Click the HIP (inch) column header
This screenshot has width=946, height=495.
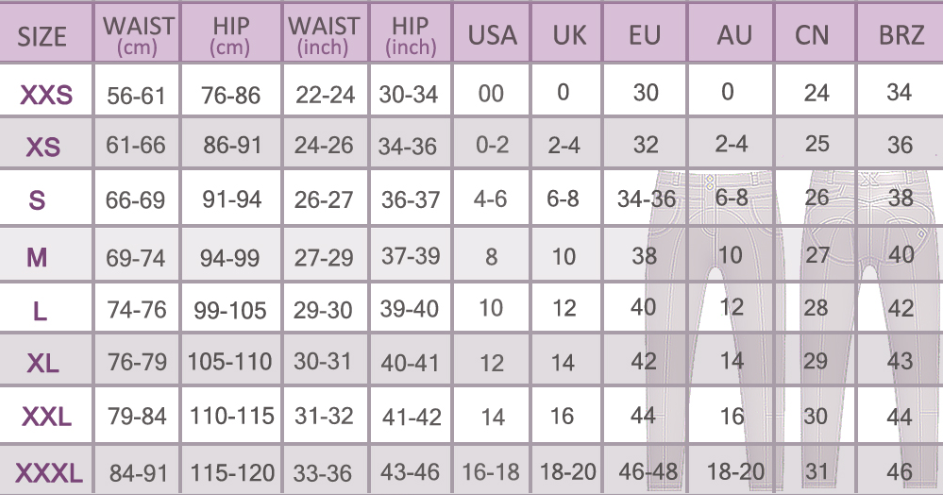pos(410,36)
